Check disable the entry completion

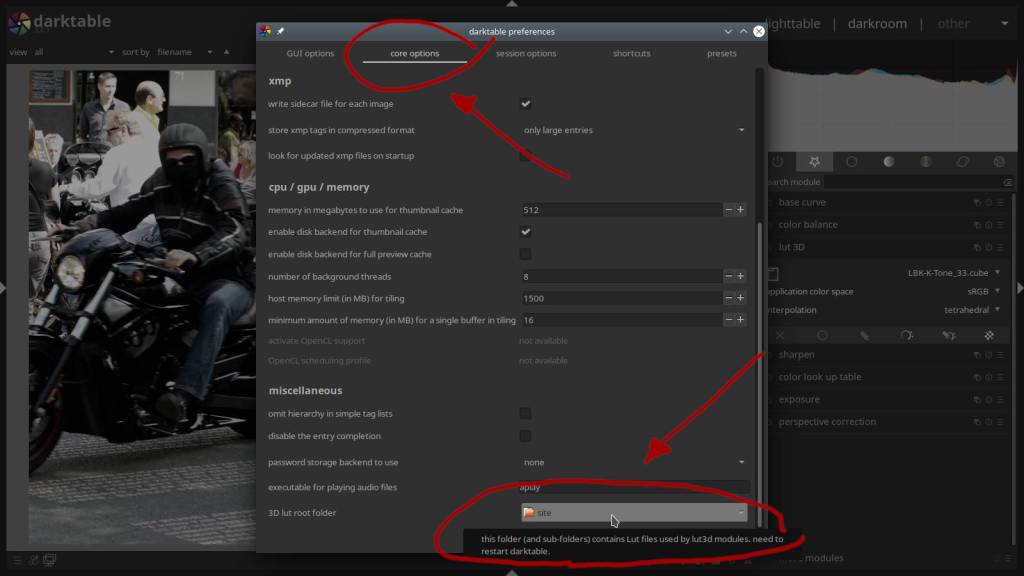[x=526, y=436]
